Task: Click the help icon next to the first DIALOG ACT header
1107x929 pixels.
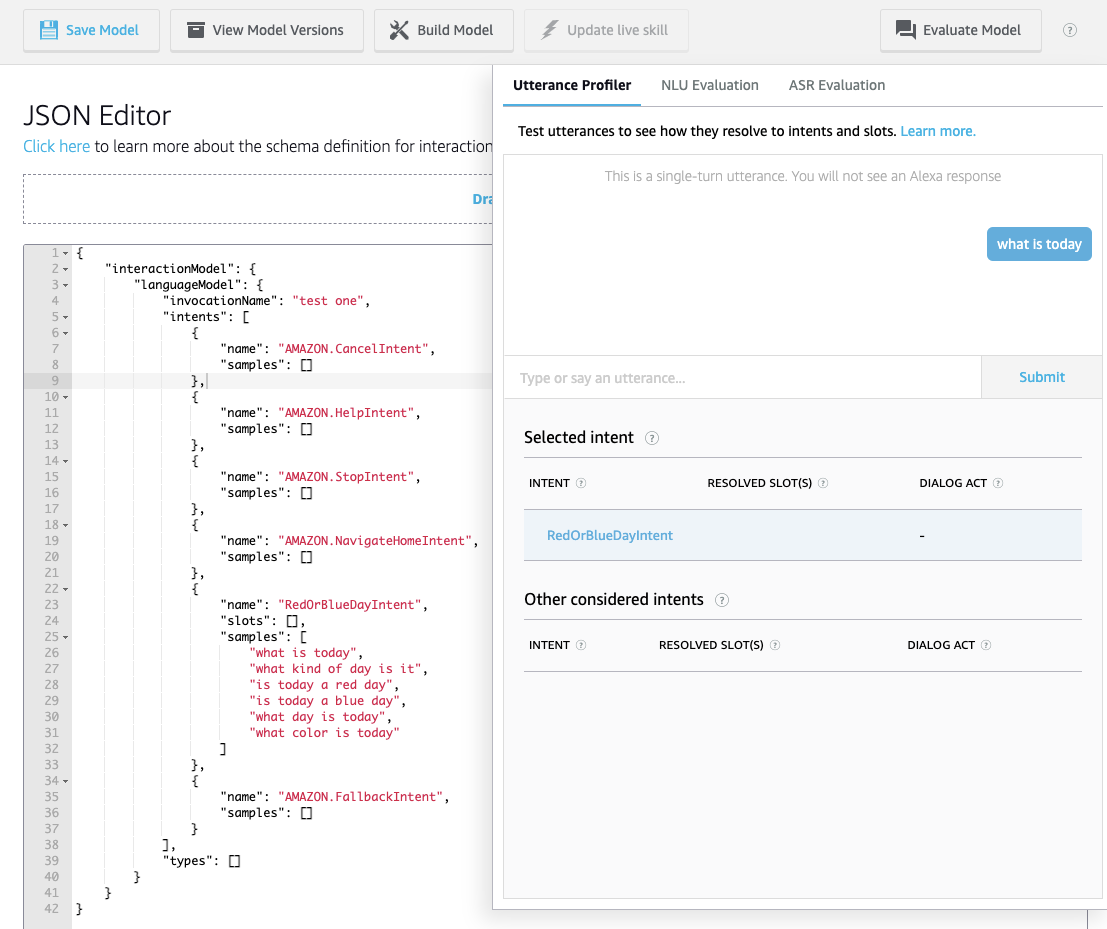Action: [998, 483]
